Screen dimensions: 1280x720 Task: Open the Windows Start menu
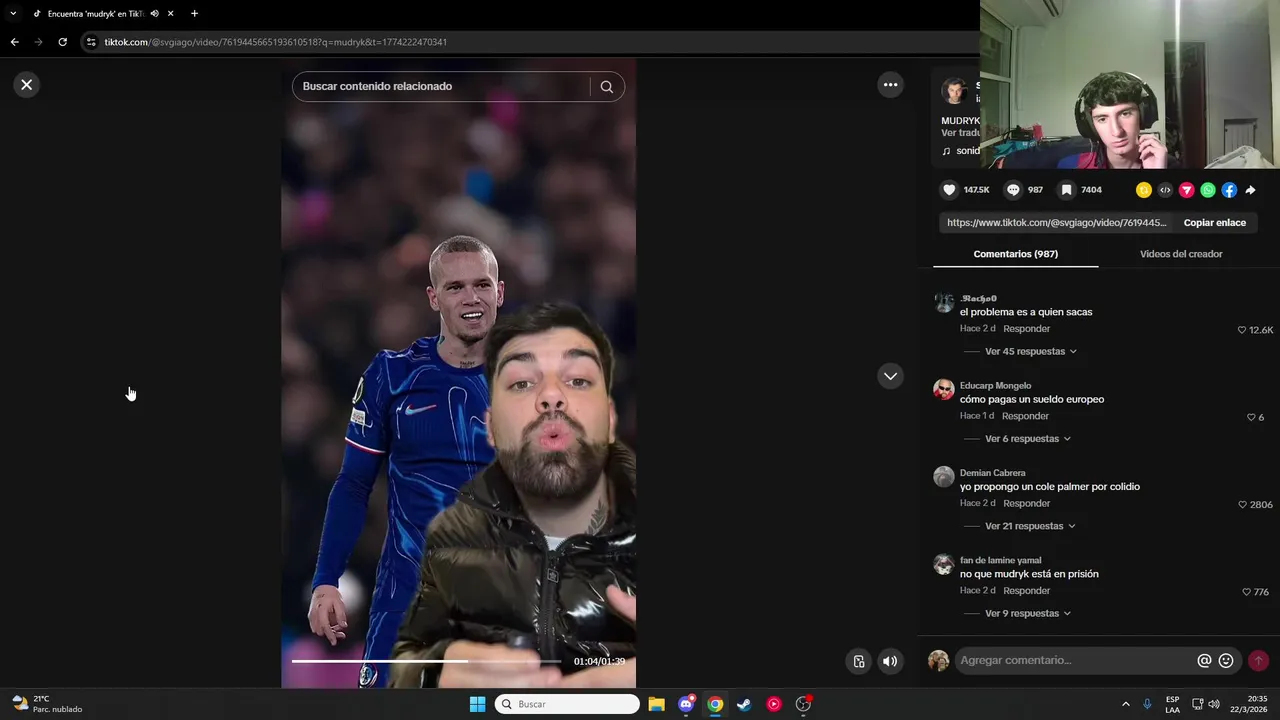[477, 704]
